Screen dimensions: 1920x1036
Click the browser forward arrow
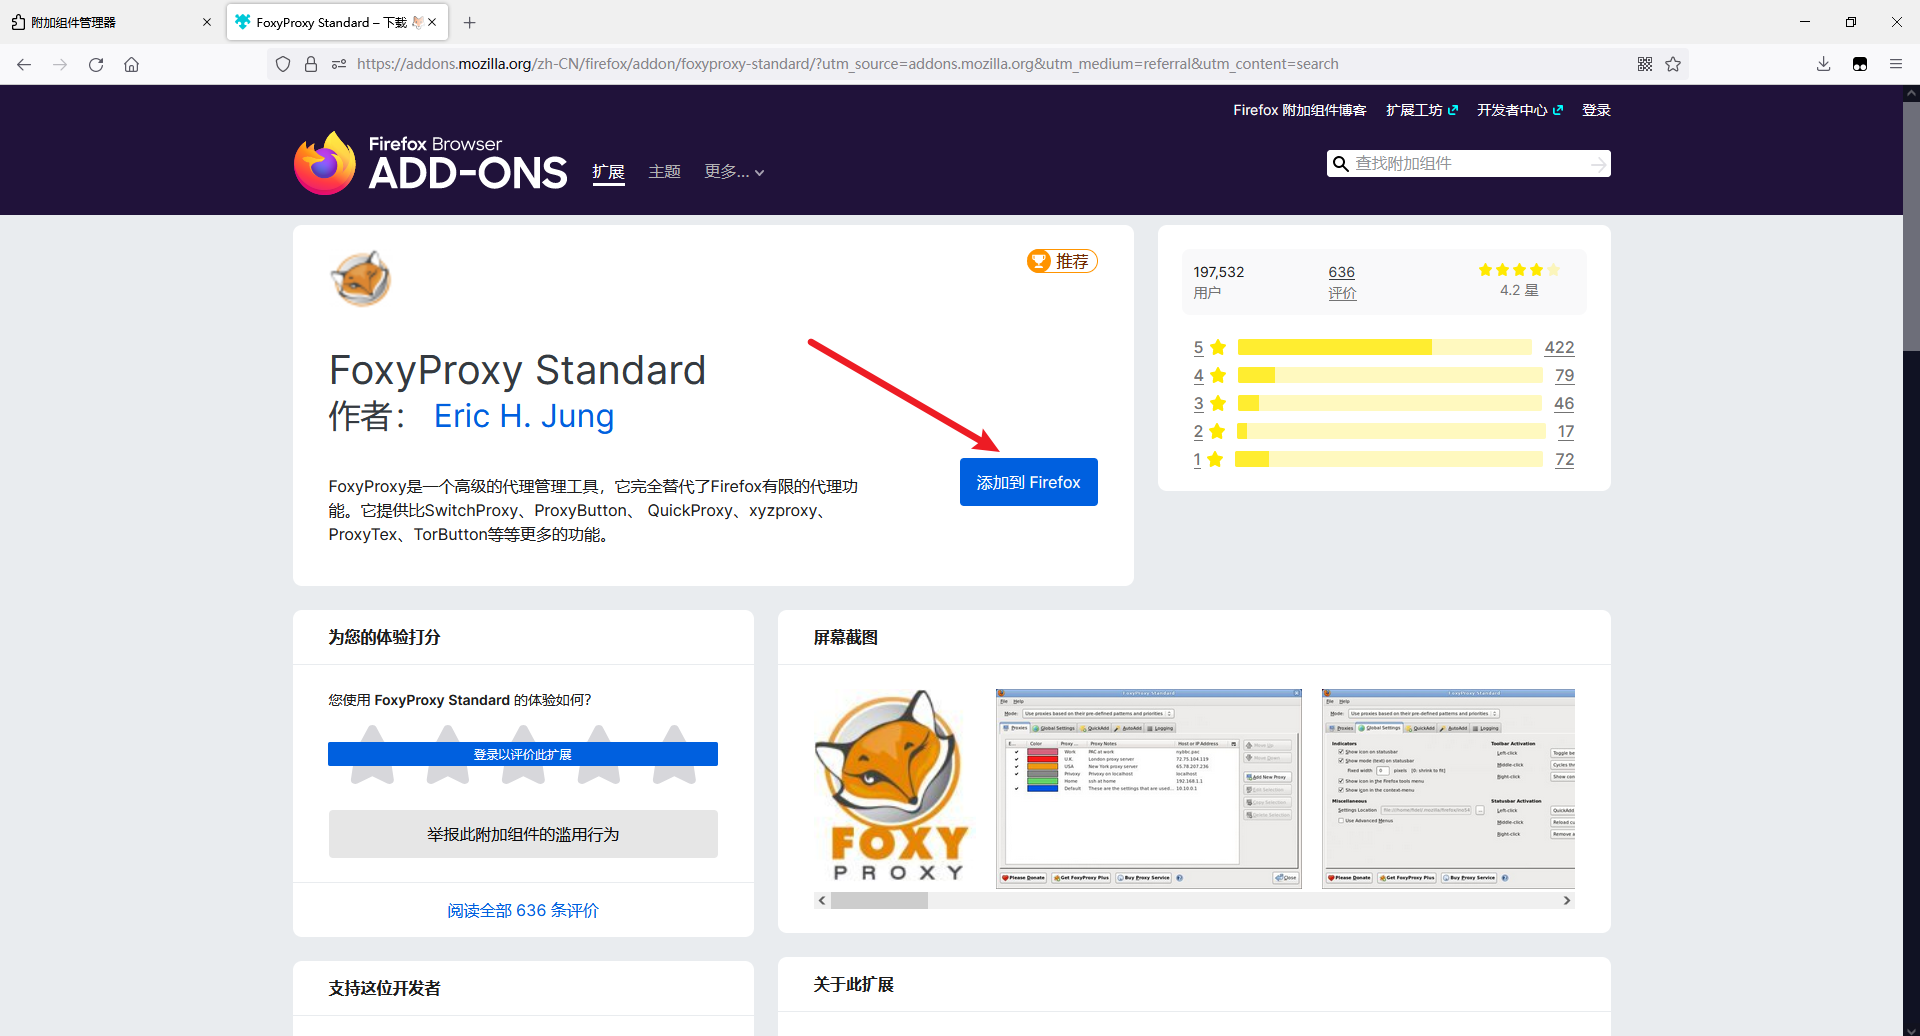pos(60,64)
